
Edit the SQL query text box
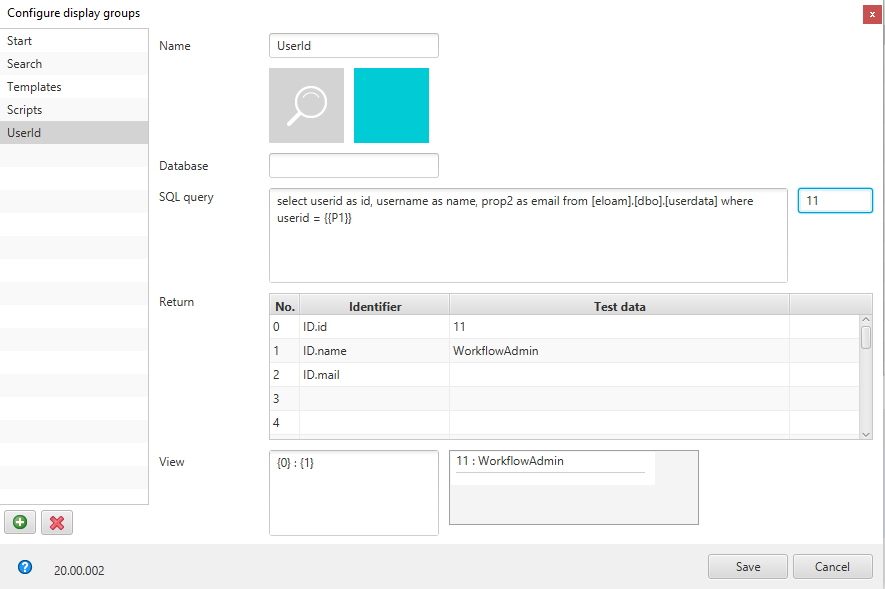[528, 235]
